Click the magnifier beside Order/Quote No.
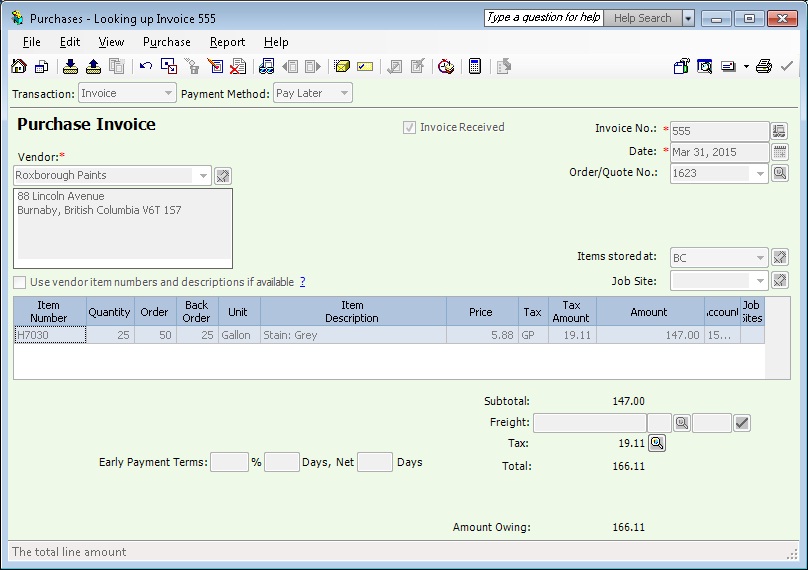The image size is (808, 570). tap(780, 173)
